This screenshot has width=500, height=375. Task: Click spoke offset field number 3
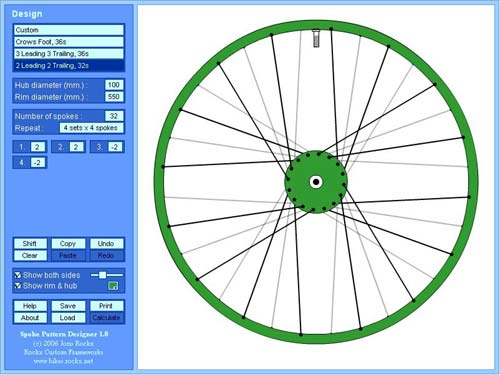click(x=115, y=147)
